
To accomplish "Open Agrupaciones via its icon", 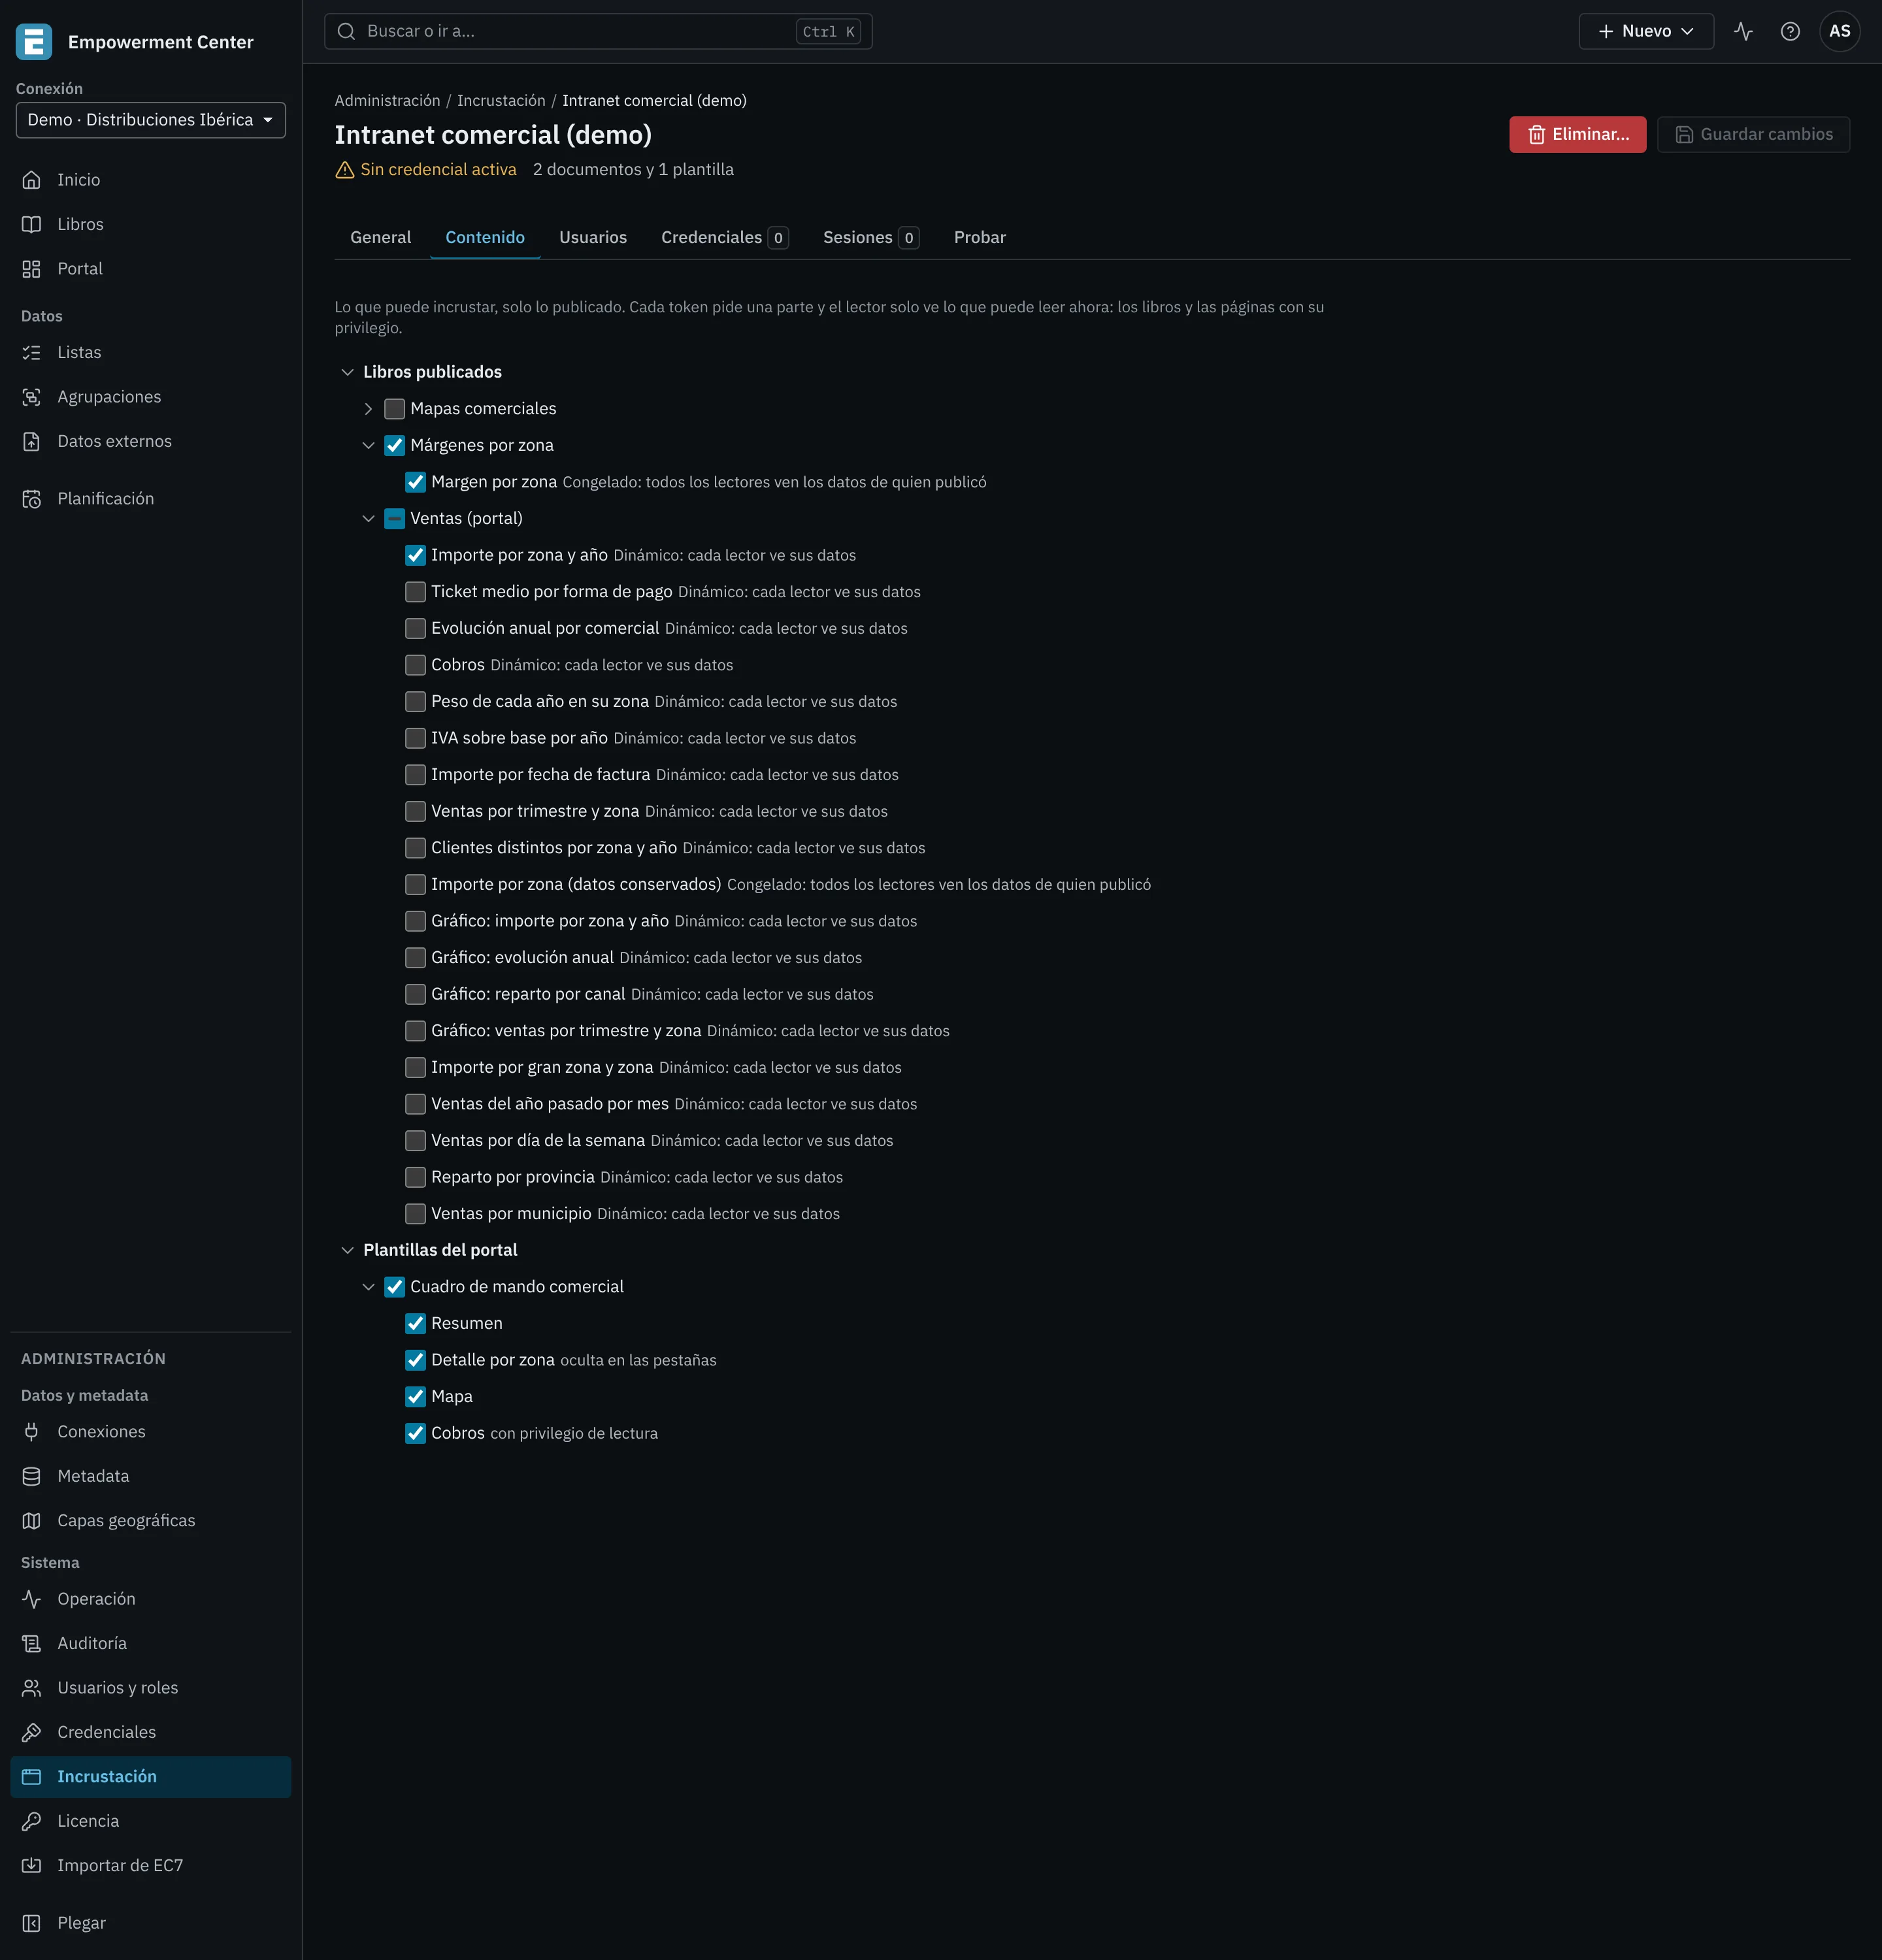I will pos(32,397).
